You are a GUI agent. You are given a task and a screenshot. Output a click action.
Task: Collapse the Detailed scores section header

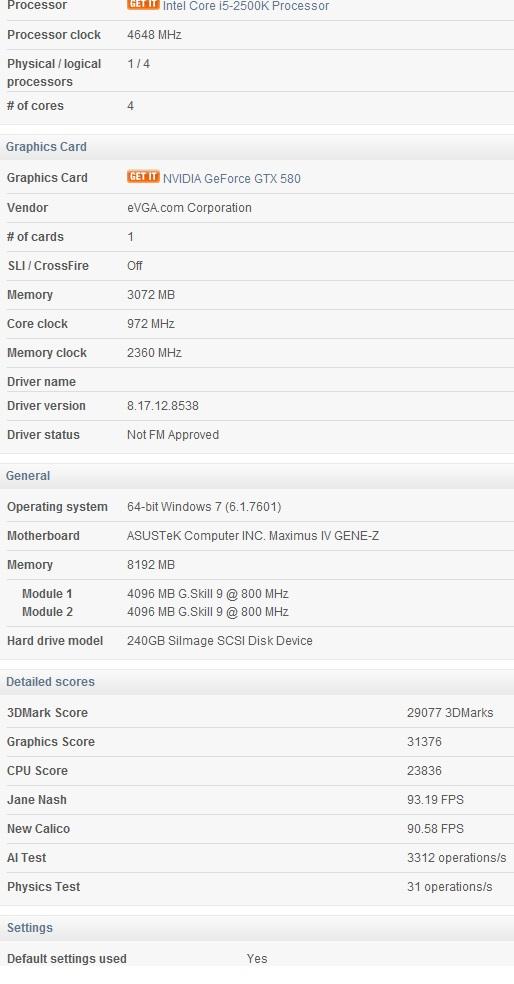pos(257,682)
